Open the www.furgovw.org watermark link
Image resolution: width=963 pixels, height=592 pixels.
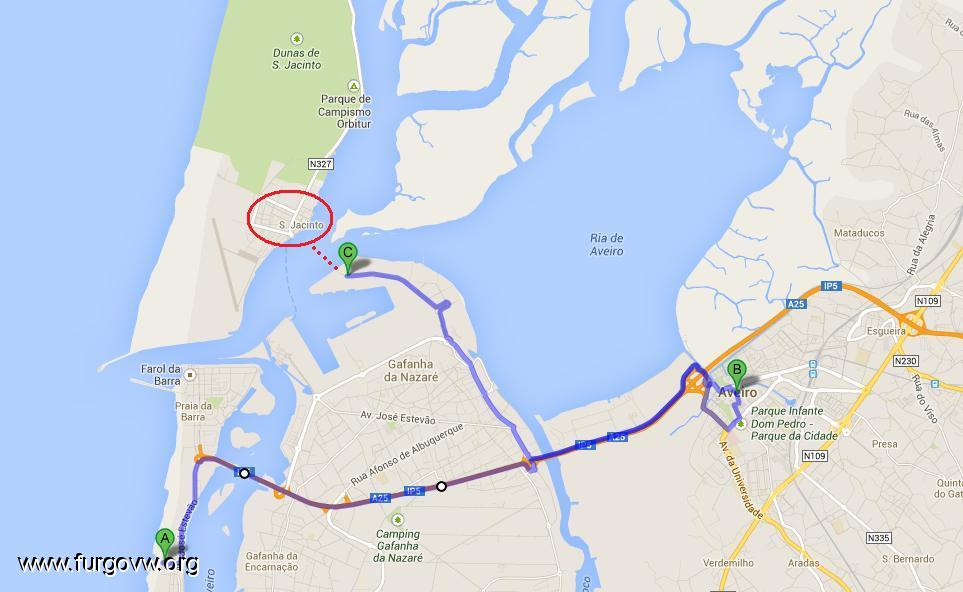point(108,563)
